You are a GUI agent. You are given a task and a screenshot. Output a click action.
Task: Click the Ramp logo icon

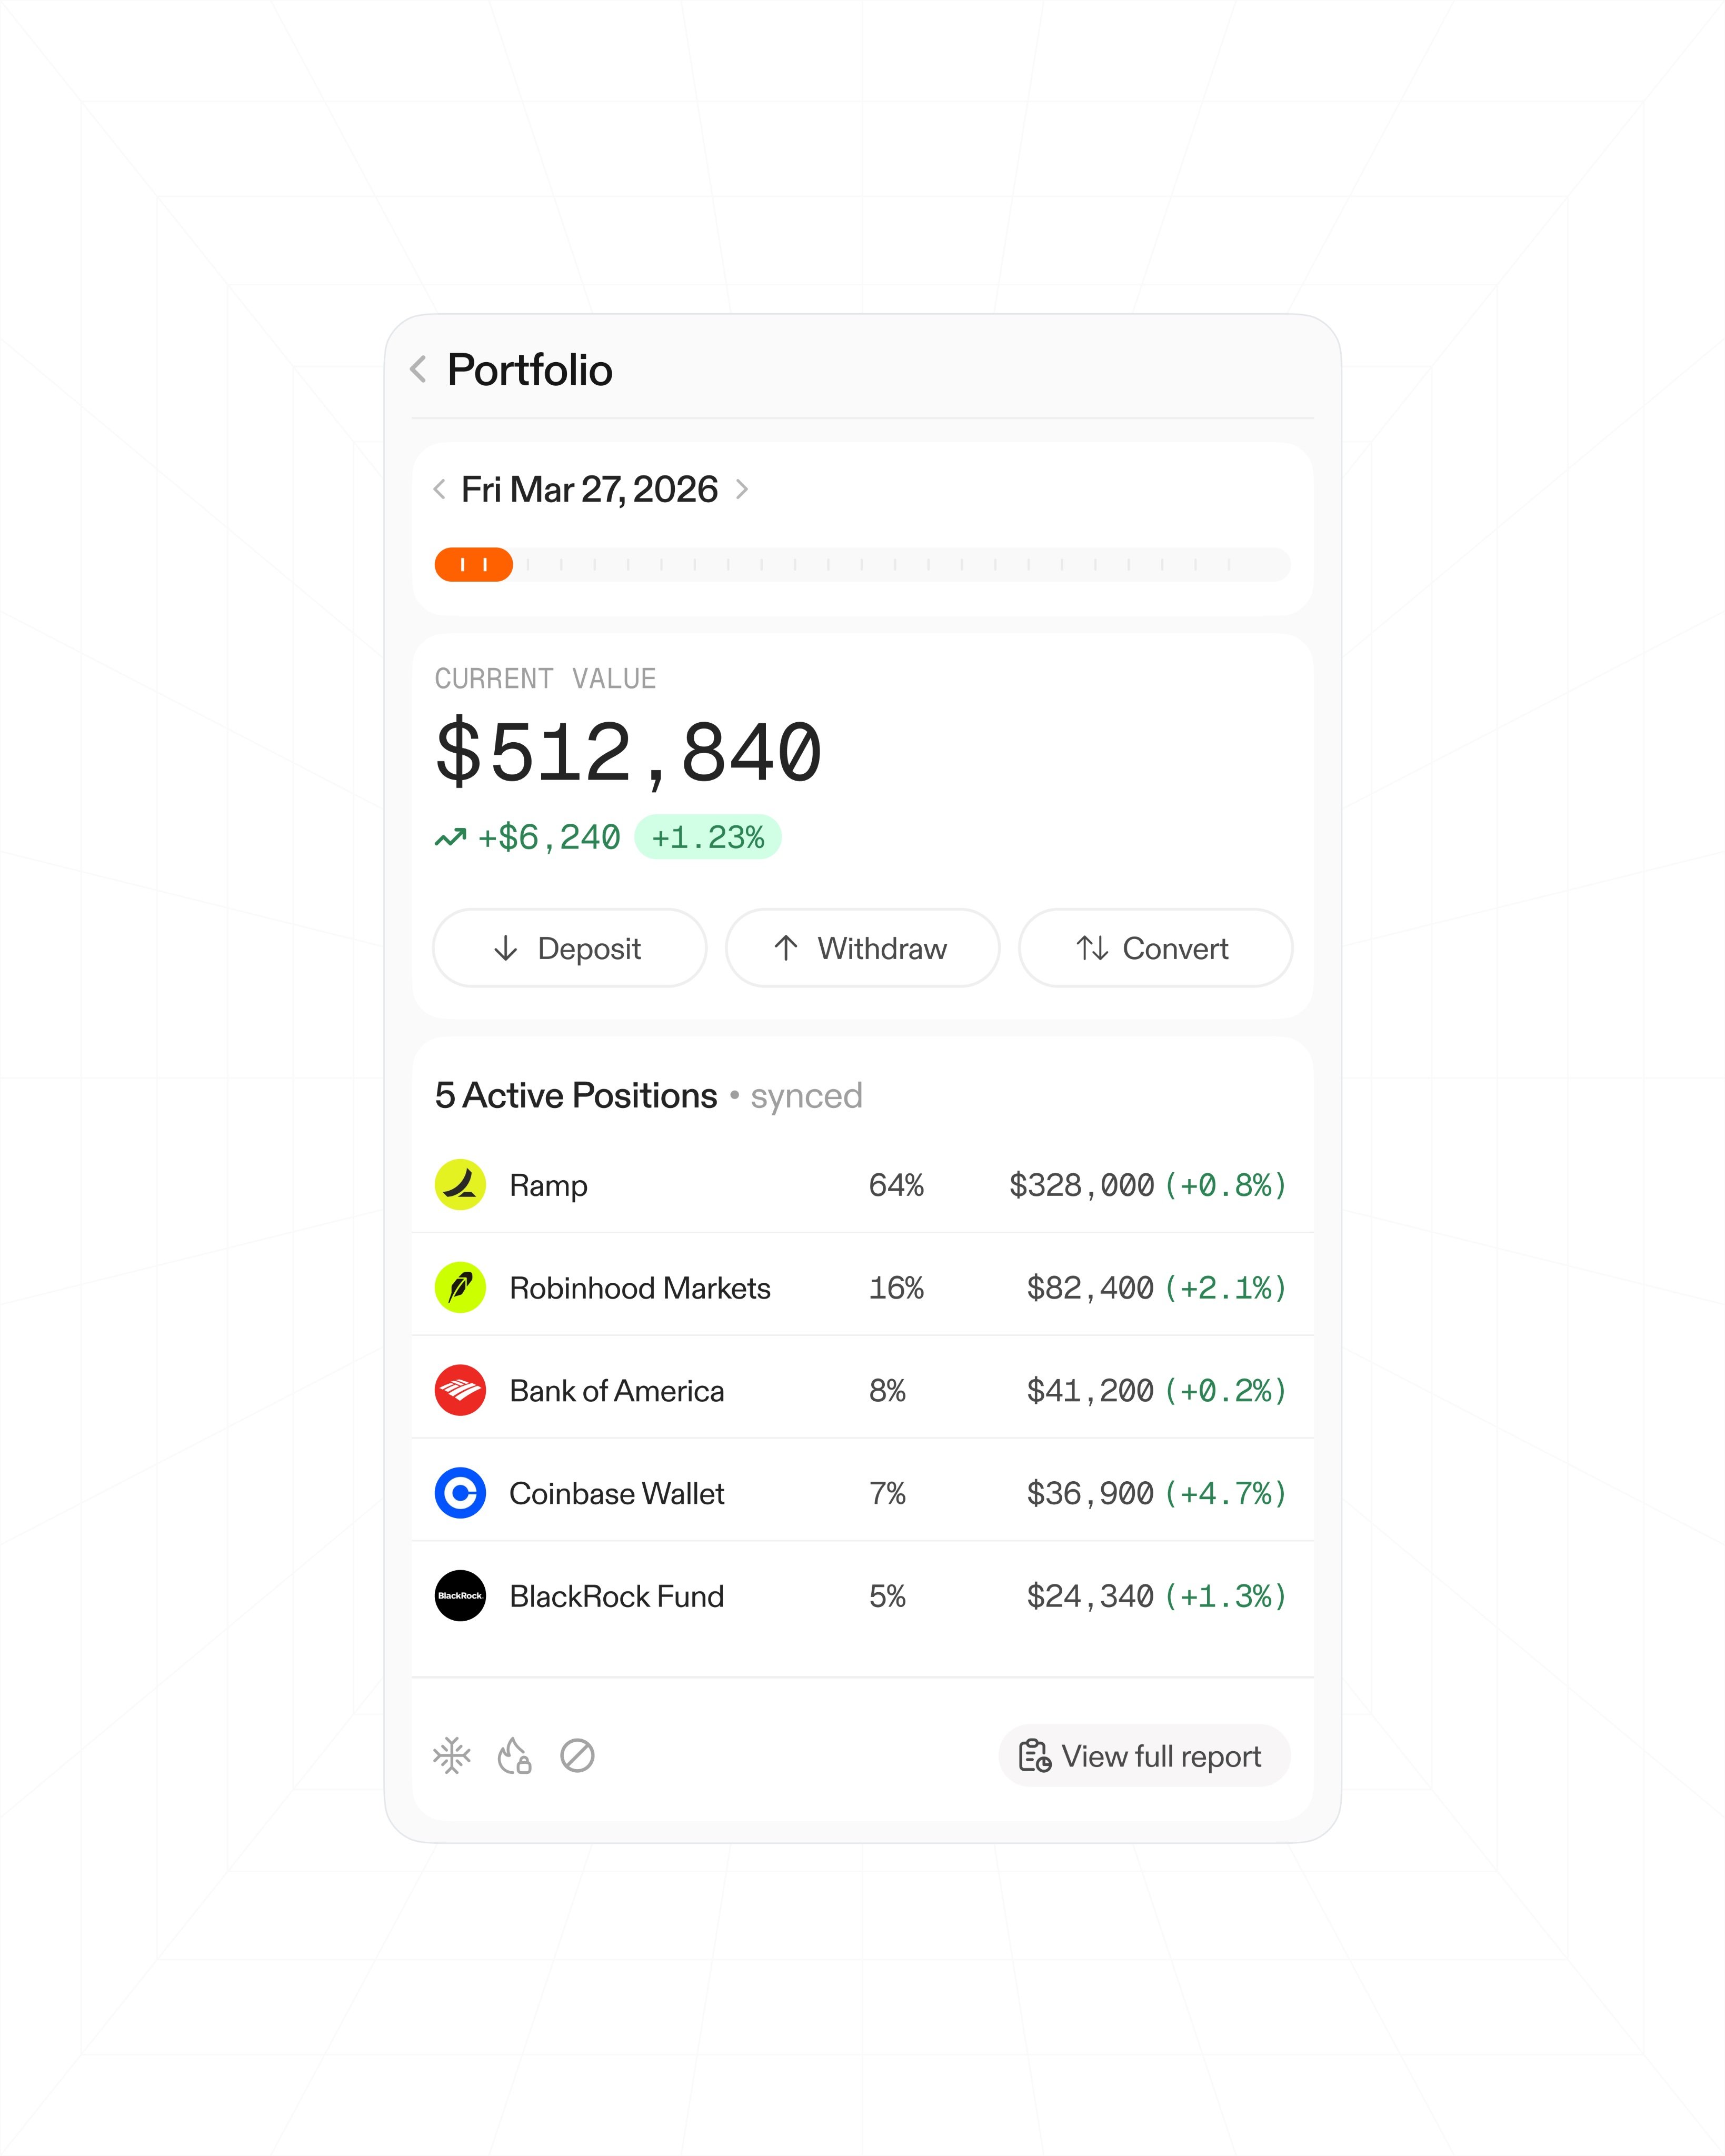pyautogui.click(x=460, y=1185)
